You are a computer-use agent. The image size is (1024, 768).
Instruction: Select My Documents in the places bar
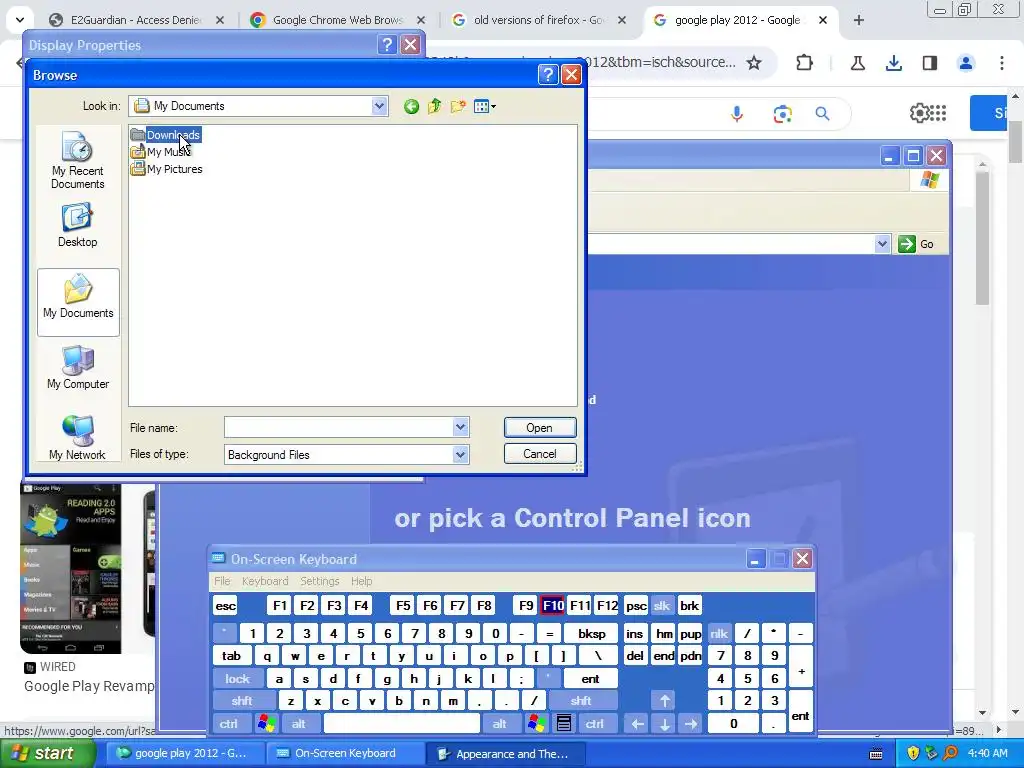click(x=78, y=302)
